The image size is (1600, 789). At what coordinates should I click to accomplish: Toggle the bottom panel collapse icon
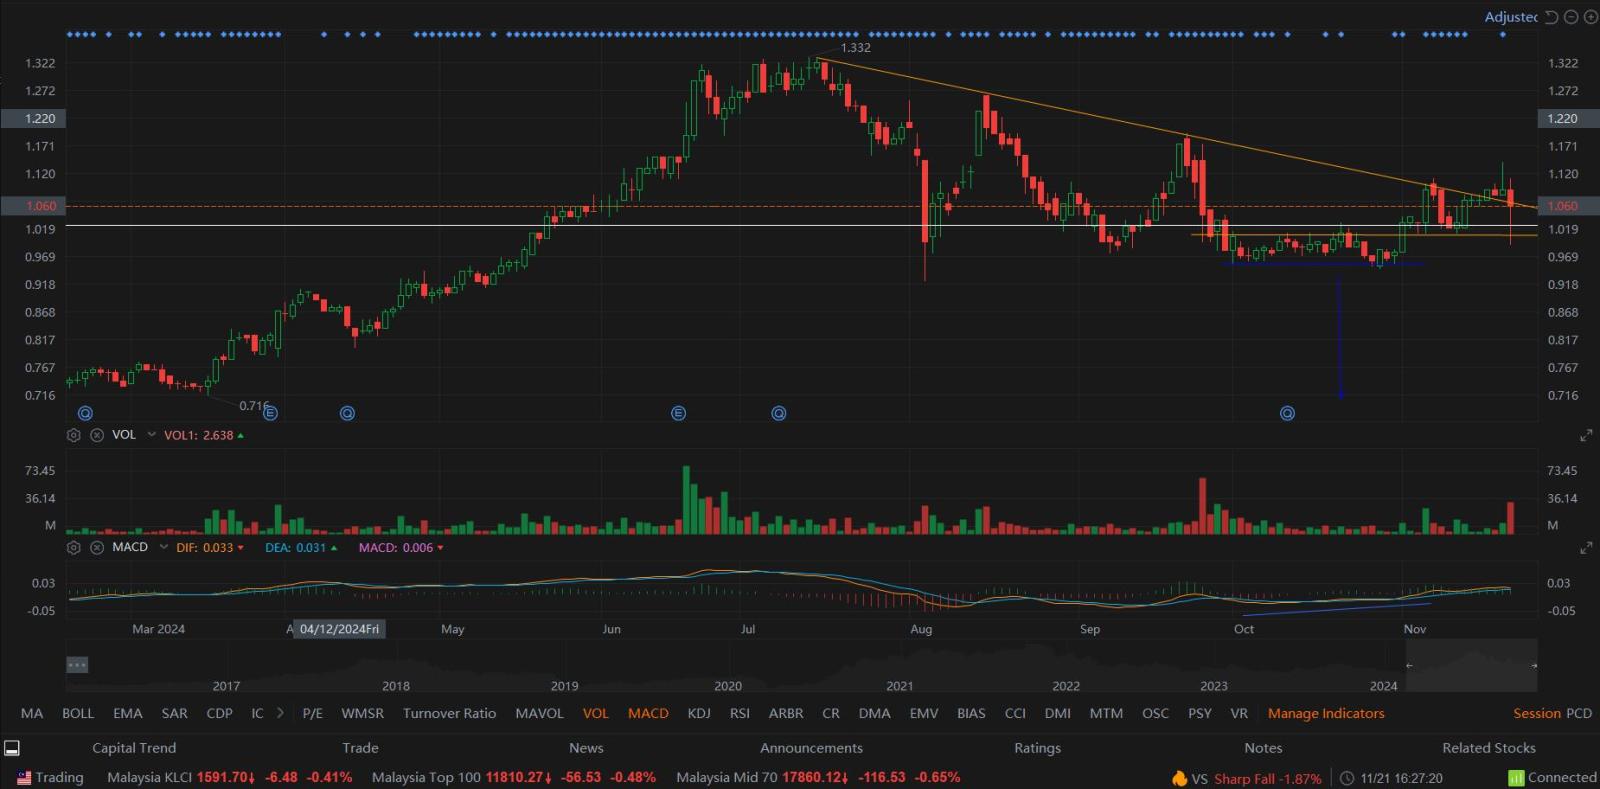(12, 748)
